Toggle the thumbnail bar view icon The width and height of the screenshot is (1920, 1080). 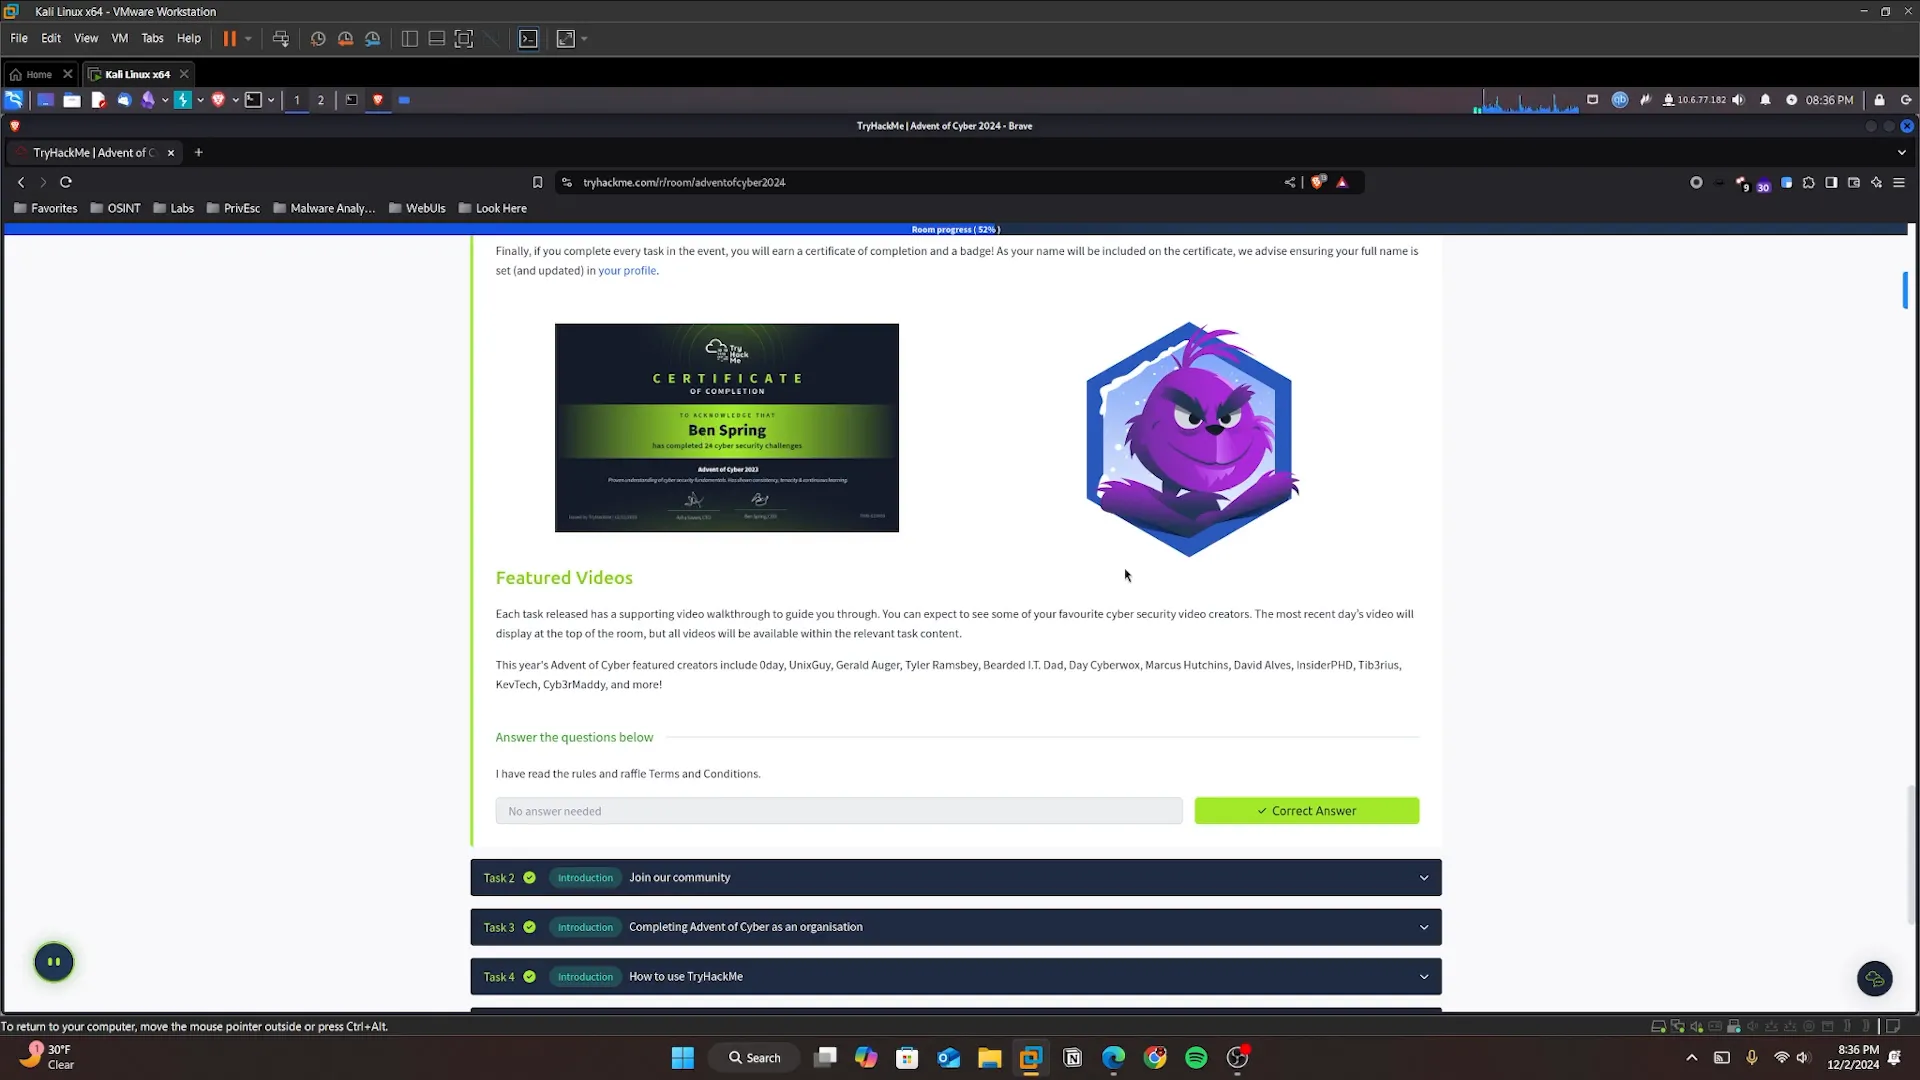click(437, 39)
